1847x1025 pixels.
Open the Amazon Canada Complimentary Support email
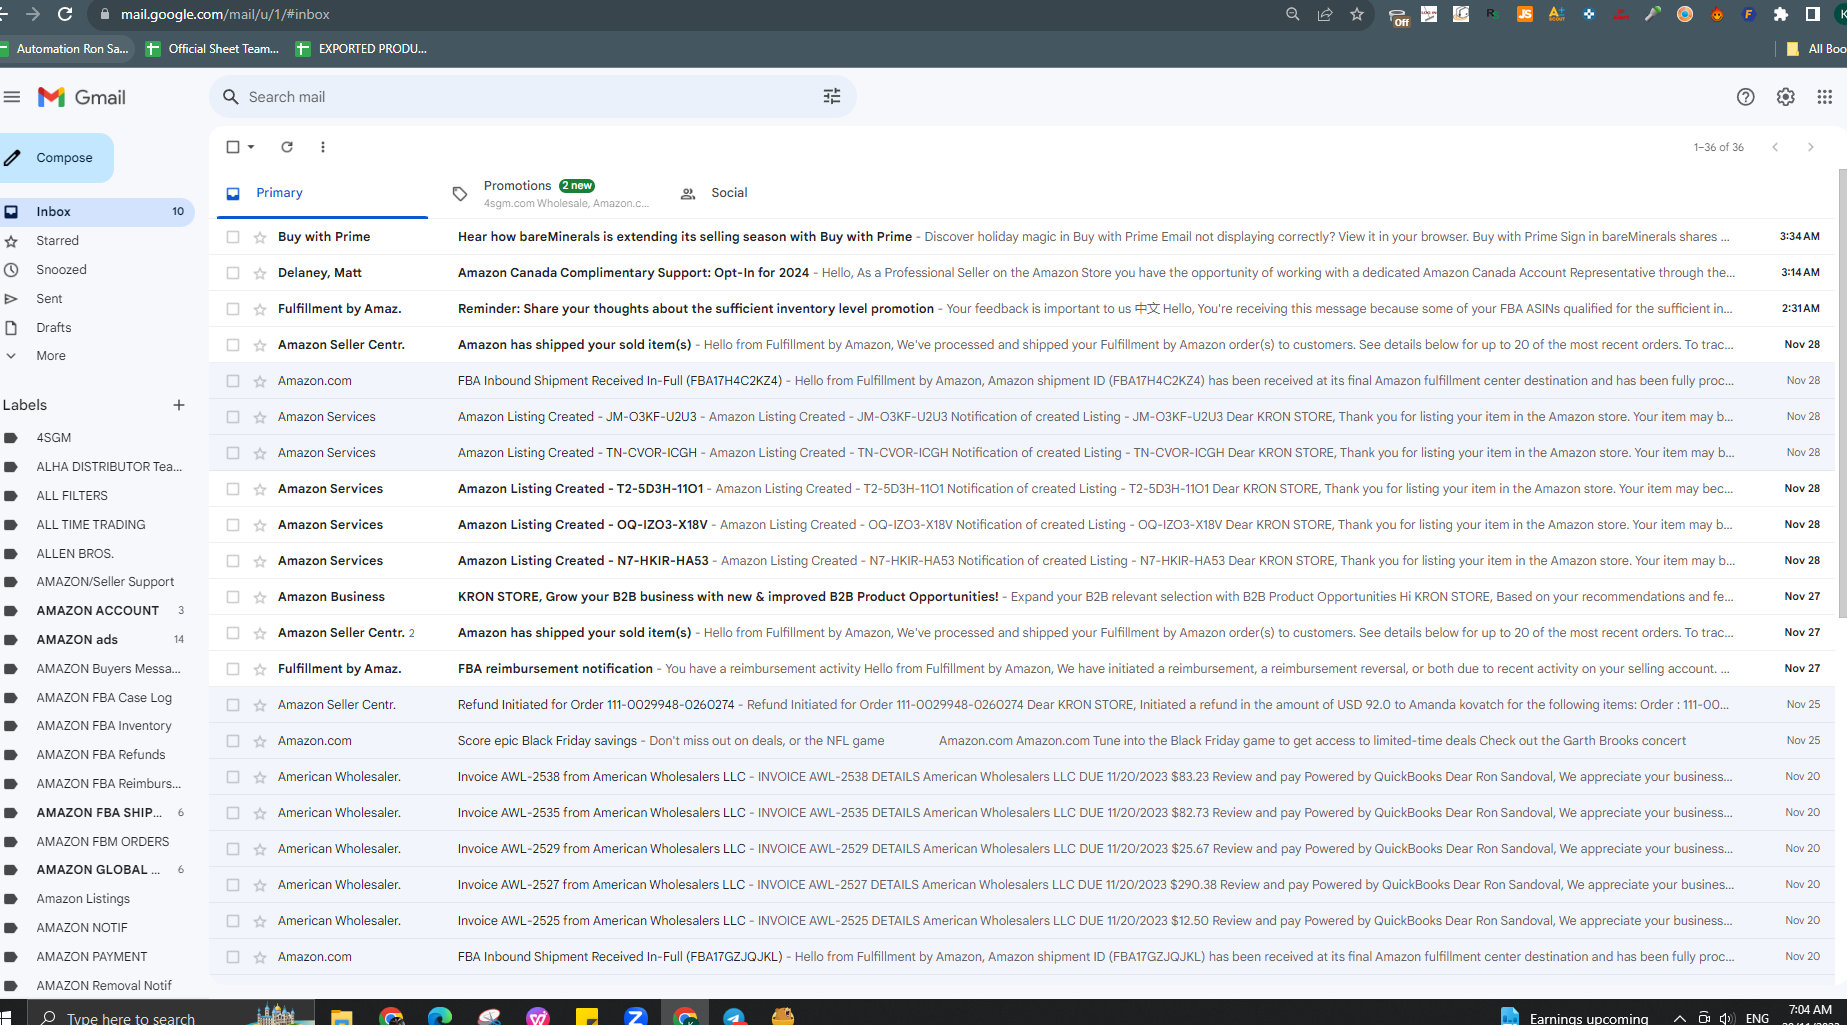coord(1022,273)
